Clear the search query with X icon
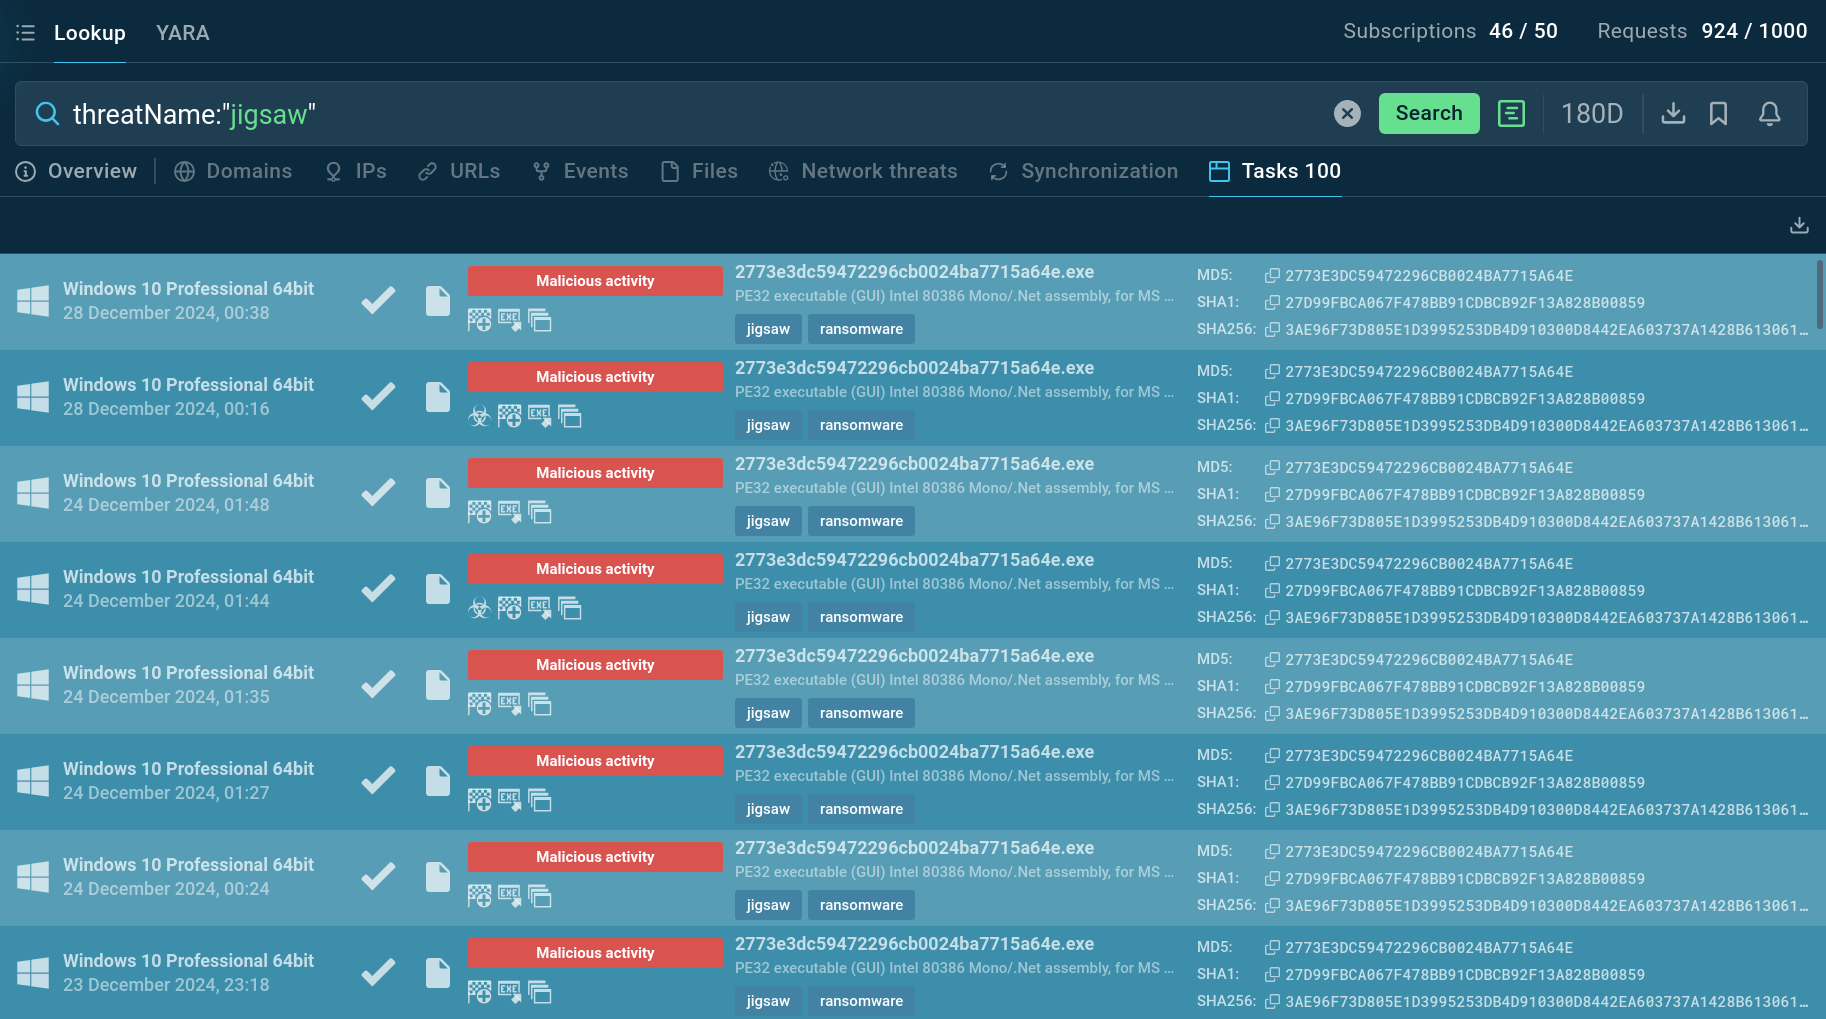 [1347, 114]
